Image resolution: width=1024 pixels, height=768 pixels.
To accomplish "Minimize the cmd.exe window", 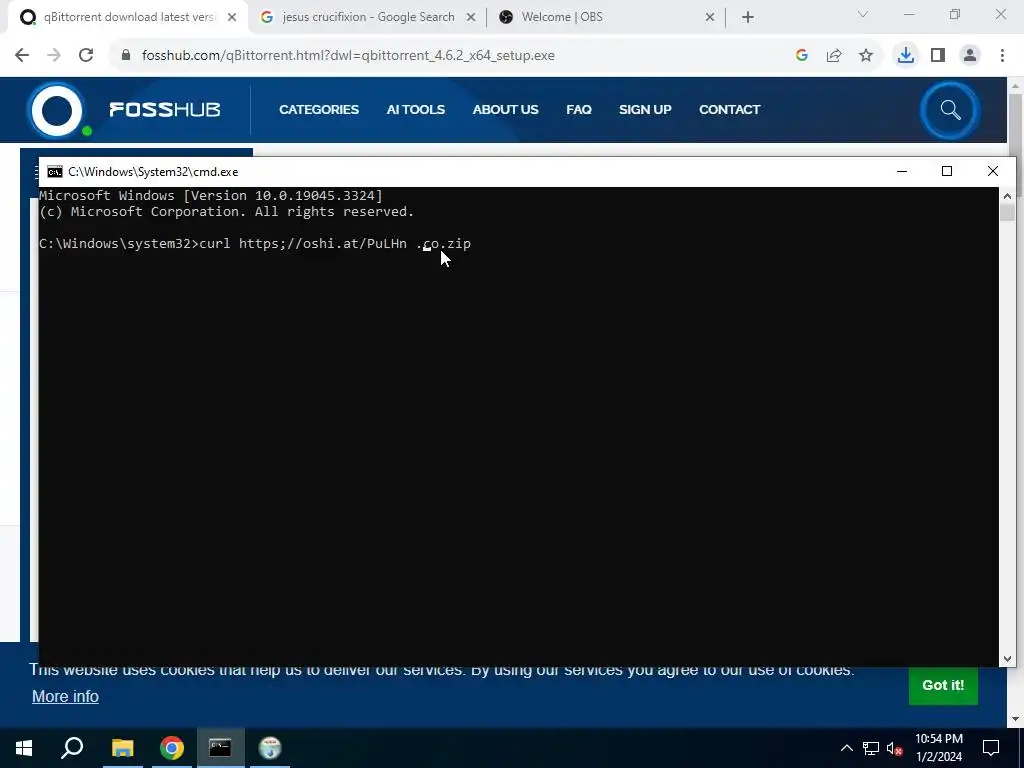I will [902, 172].
